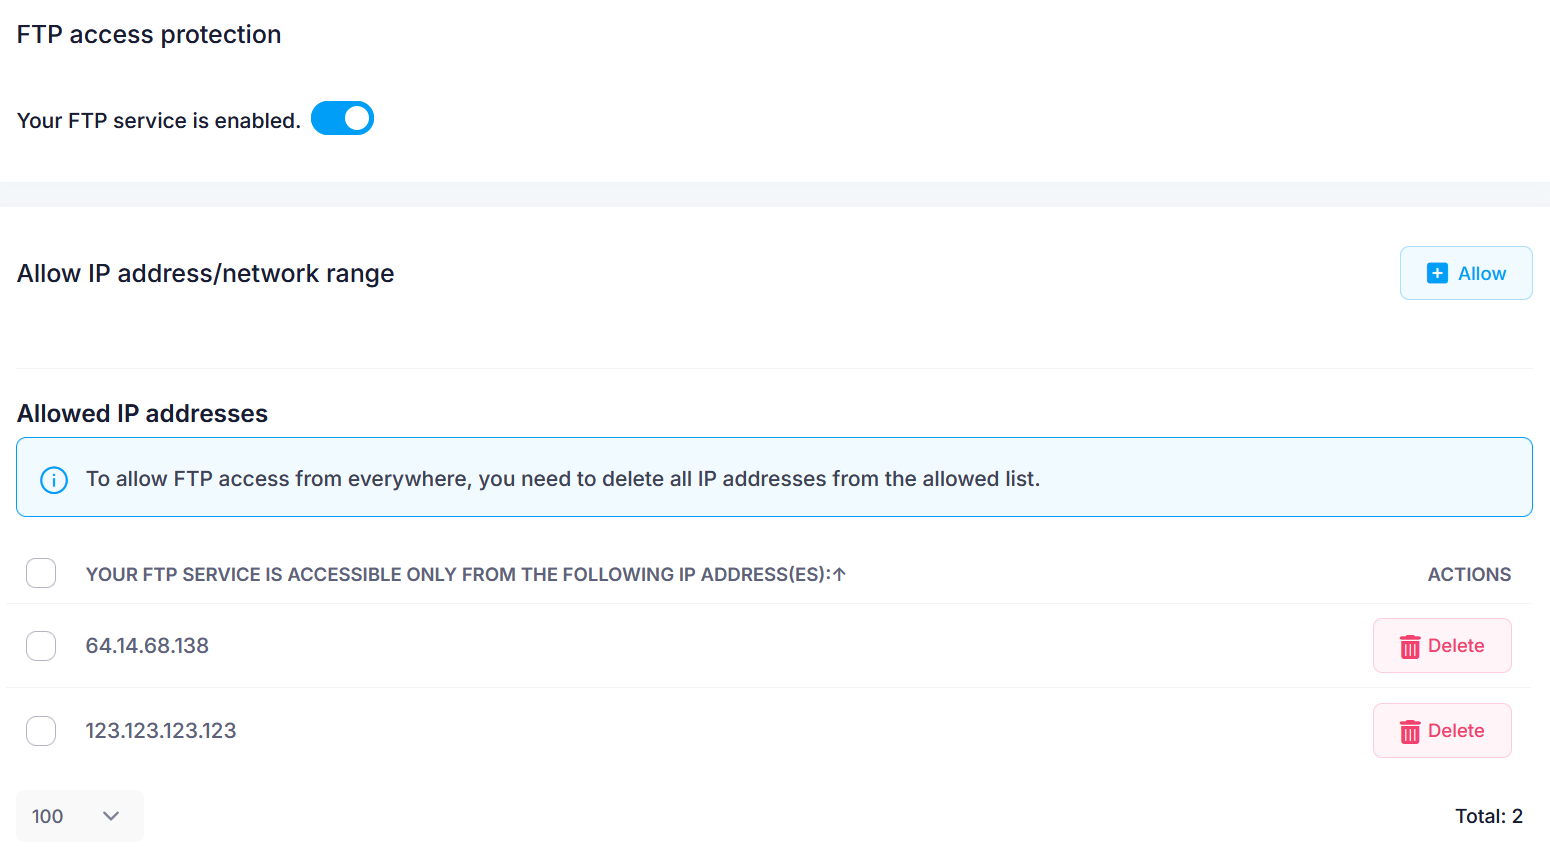Click the chevron on the page size selector
1550x850 pixels.
[x=110, y=816]
